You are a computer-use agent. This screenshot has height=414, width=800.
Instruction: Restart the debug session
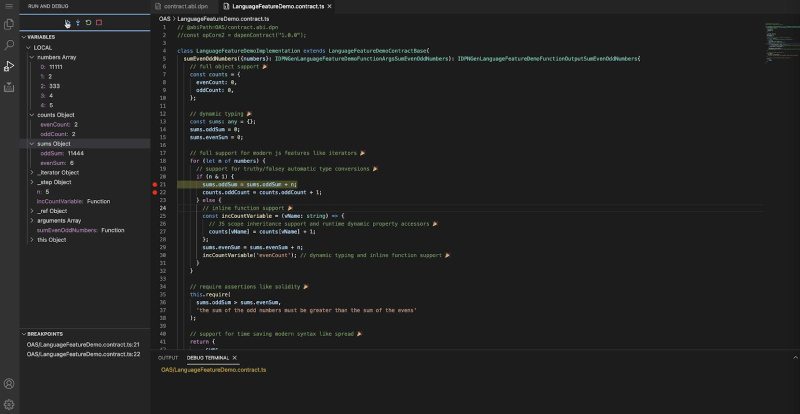[x=88, y=22]
